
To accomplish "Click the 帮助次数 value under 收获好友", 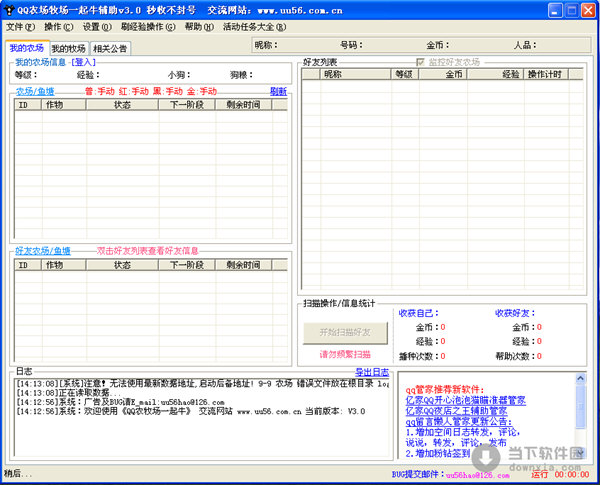I will tap(539, 356).
